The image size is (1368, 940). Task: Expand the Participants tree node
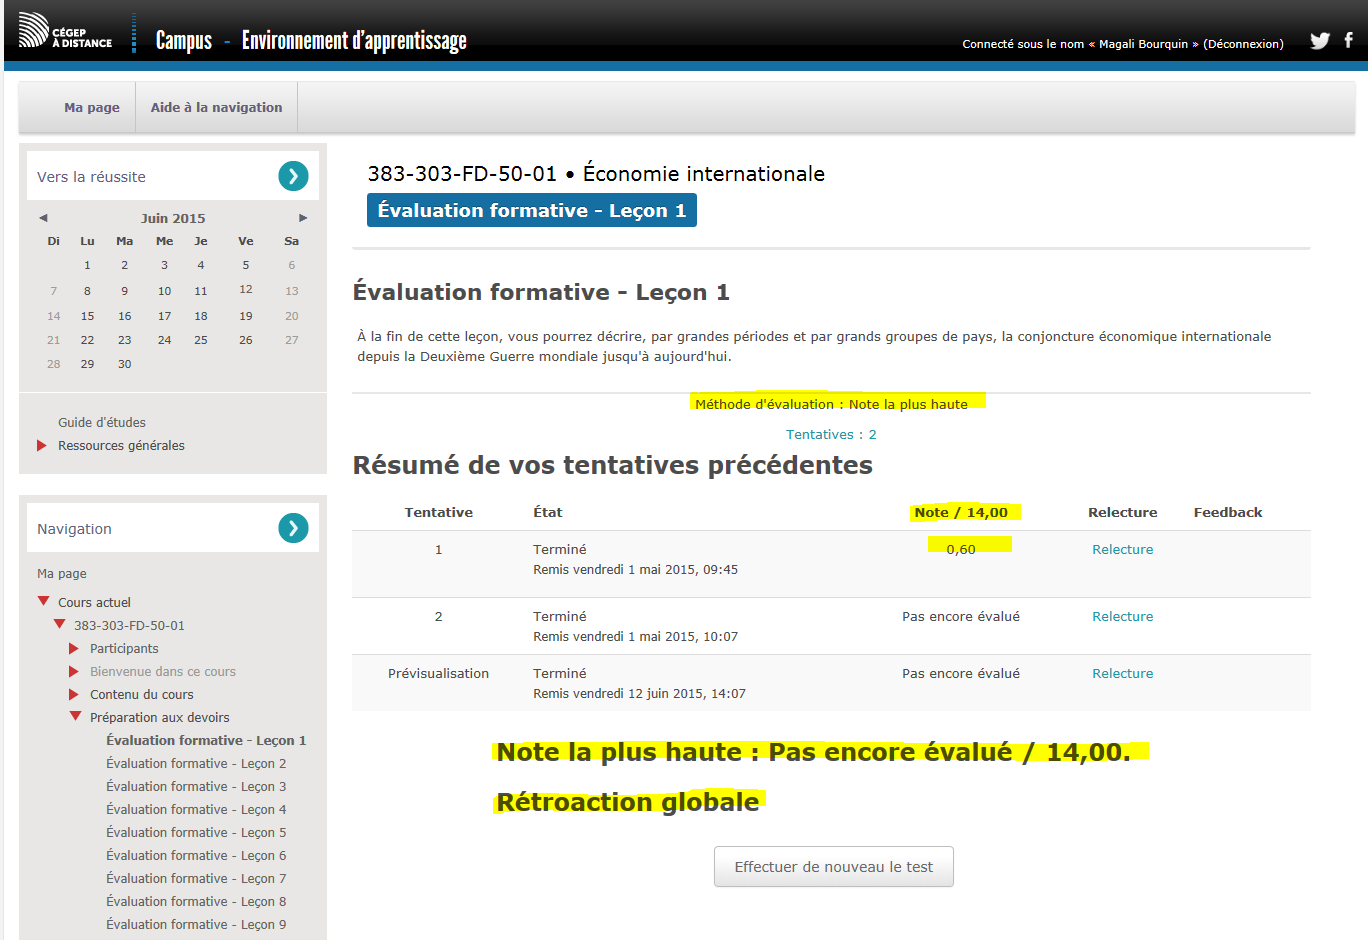(74, 648)
